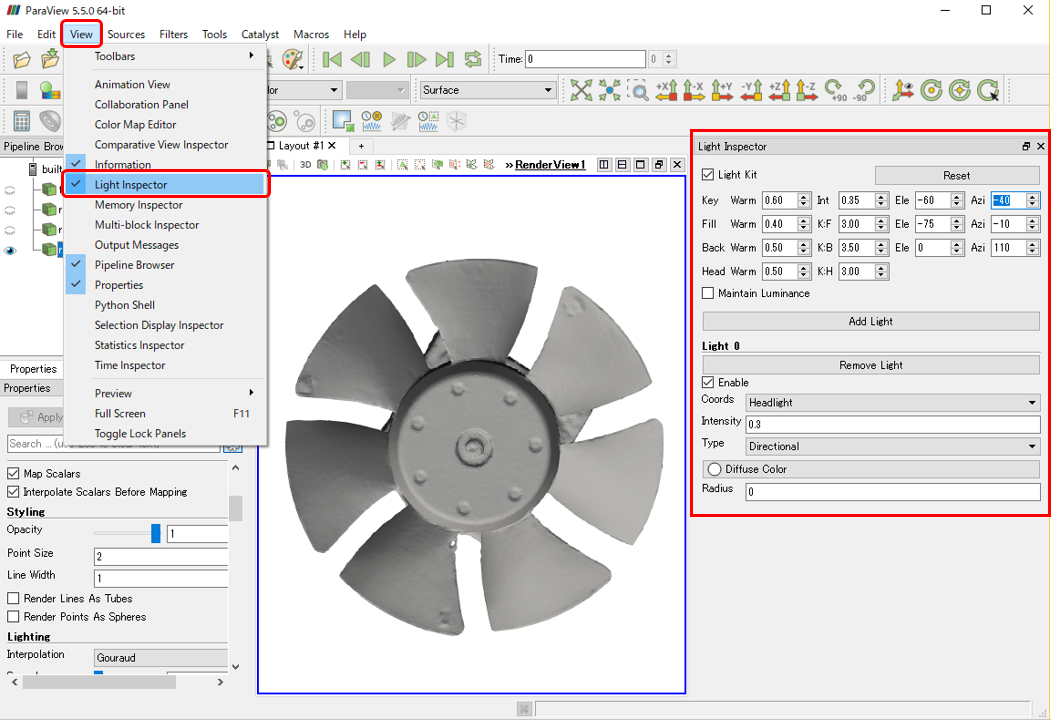Expand the Surface representation dropdown
Viewport: 1051px width, 720px height.
point(488,90)
